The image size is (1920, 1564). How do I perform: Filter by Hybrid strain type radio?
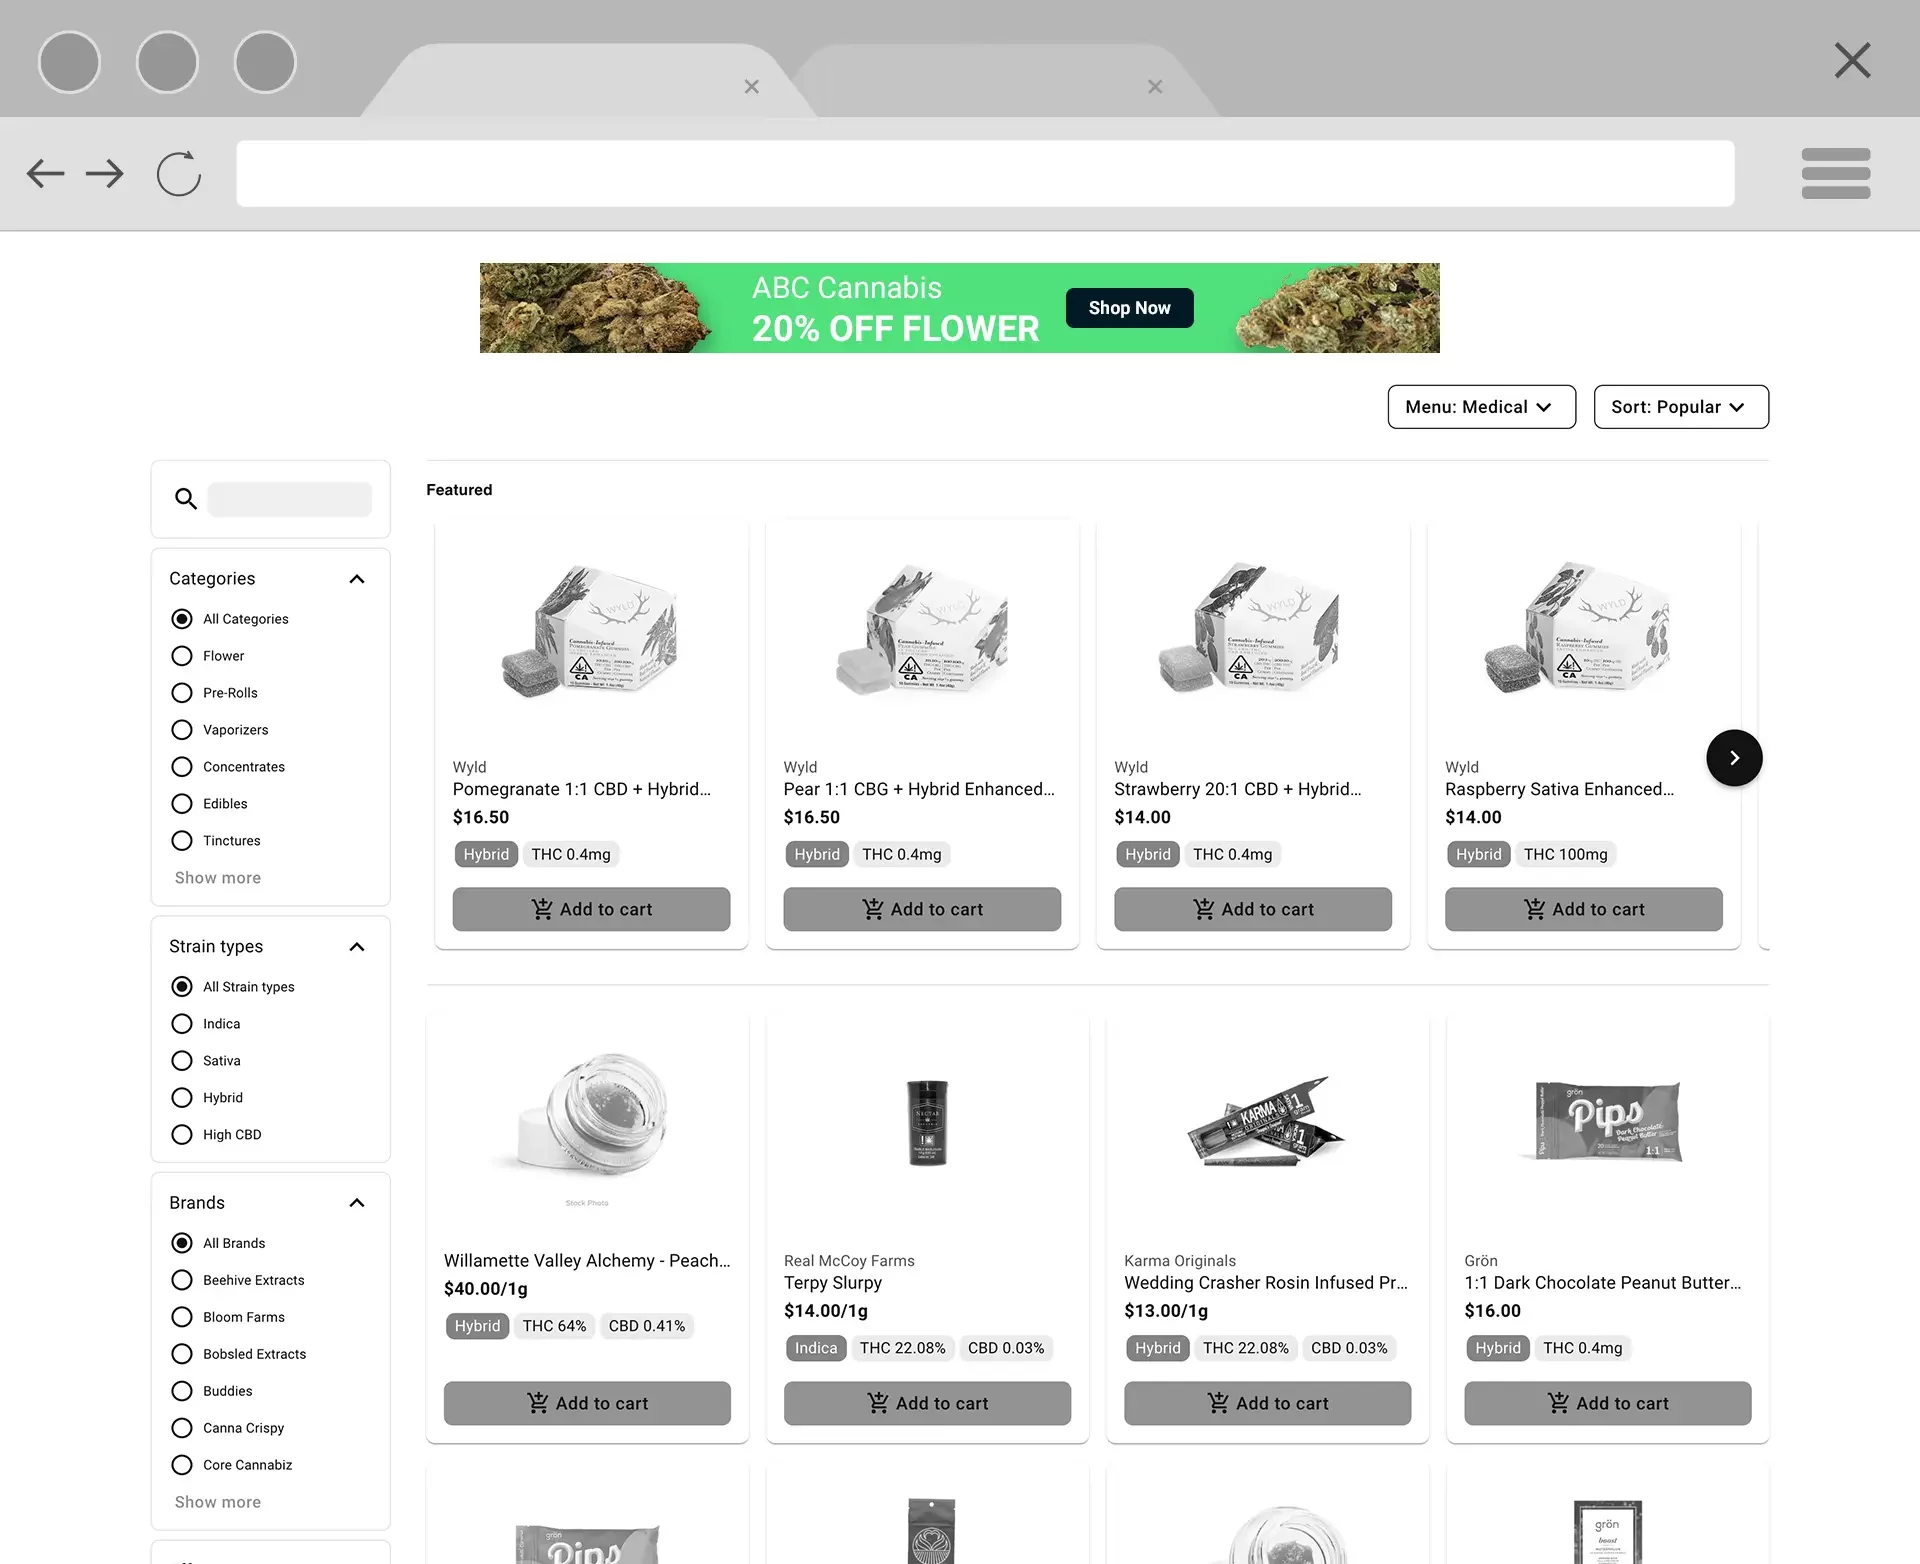coord(182,1098)
